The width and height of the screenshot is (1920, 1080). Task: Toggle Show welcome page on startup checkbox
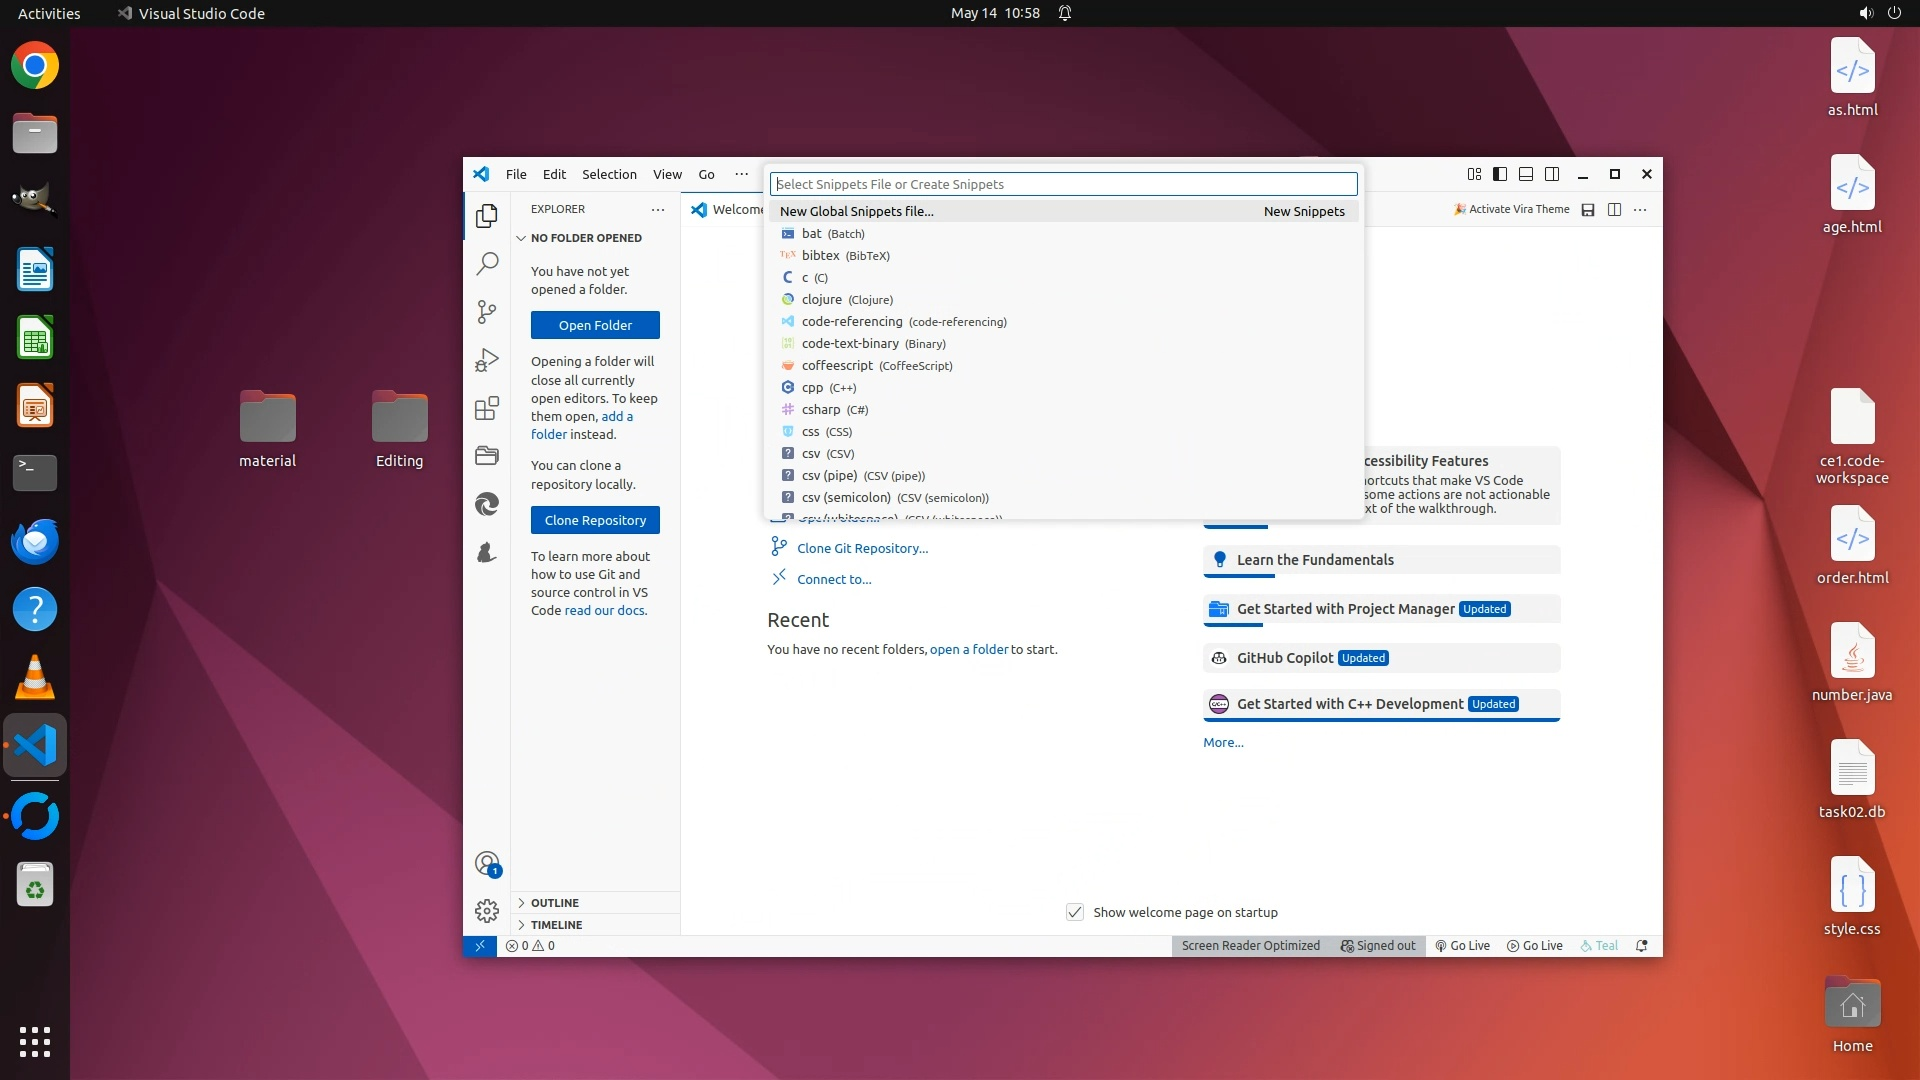(1075, 913)
